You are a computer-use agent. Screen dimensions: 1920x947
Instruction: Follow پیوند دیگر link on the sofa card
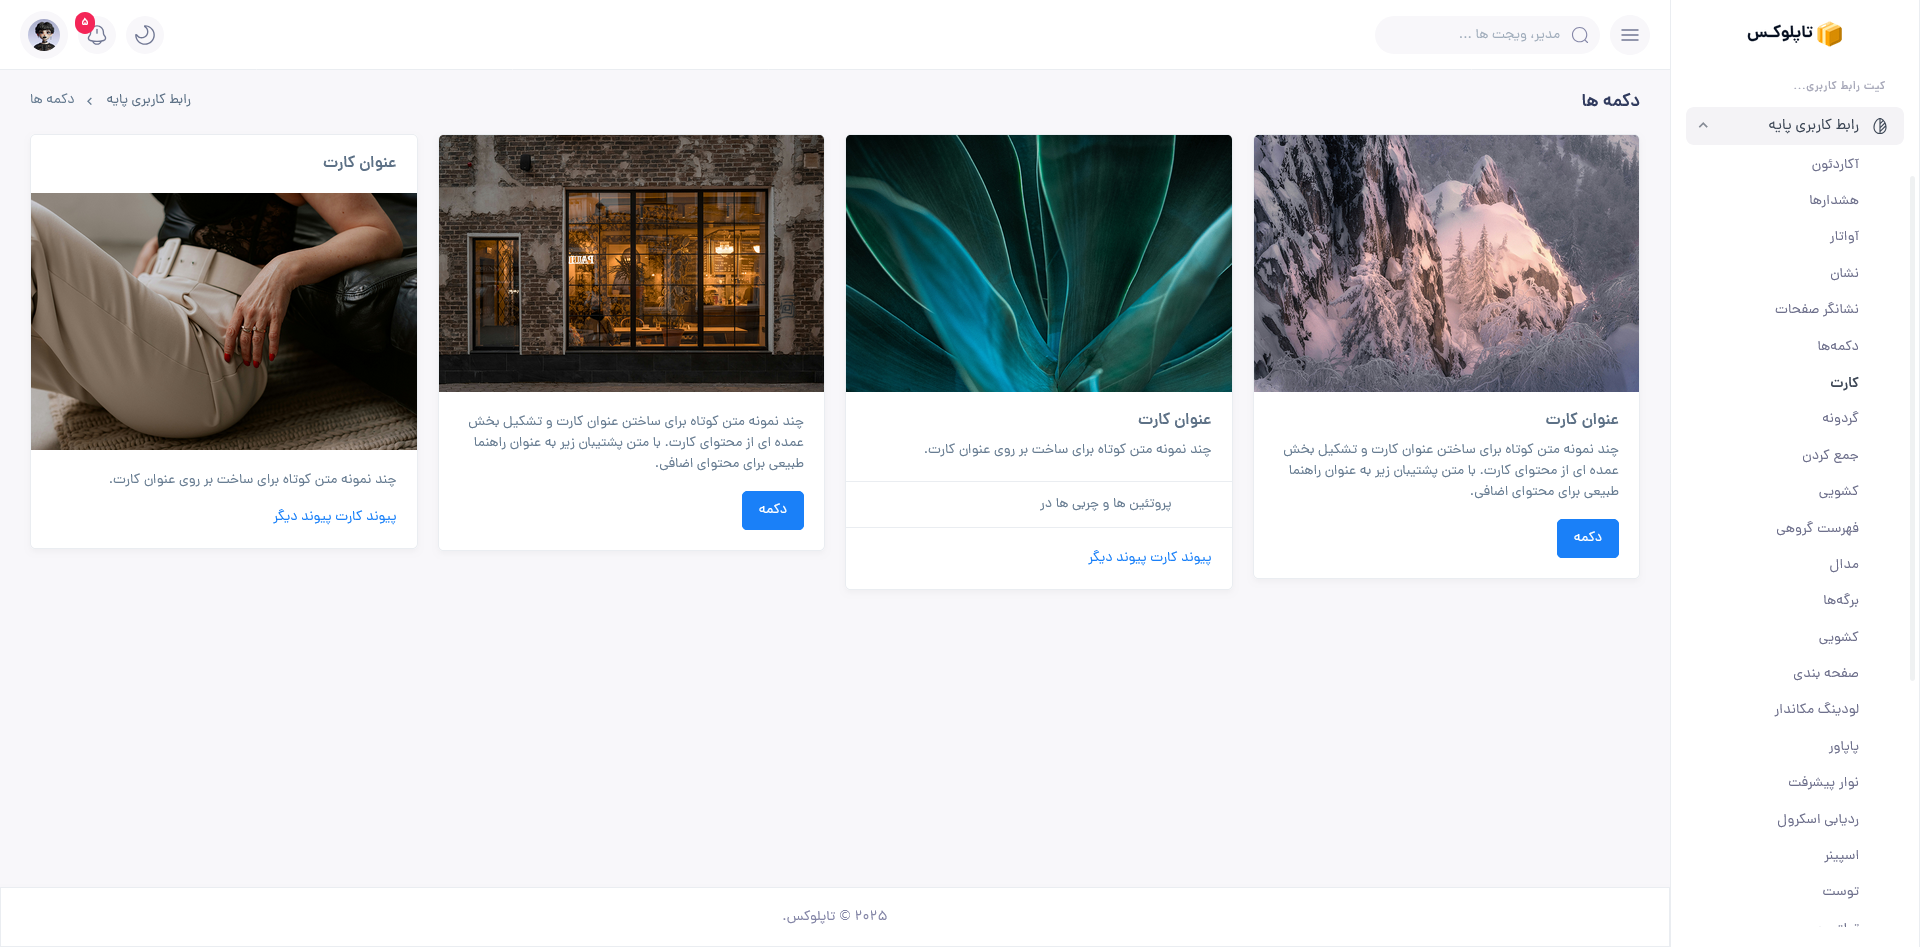pyautogui.click(x=302, y=517)
